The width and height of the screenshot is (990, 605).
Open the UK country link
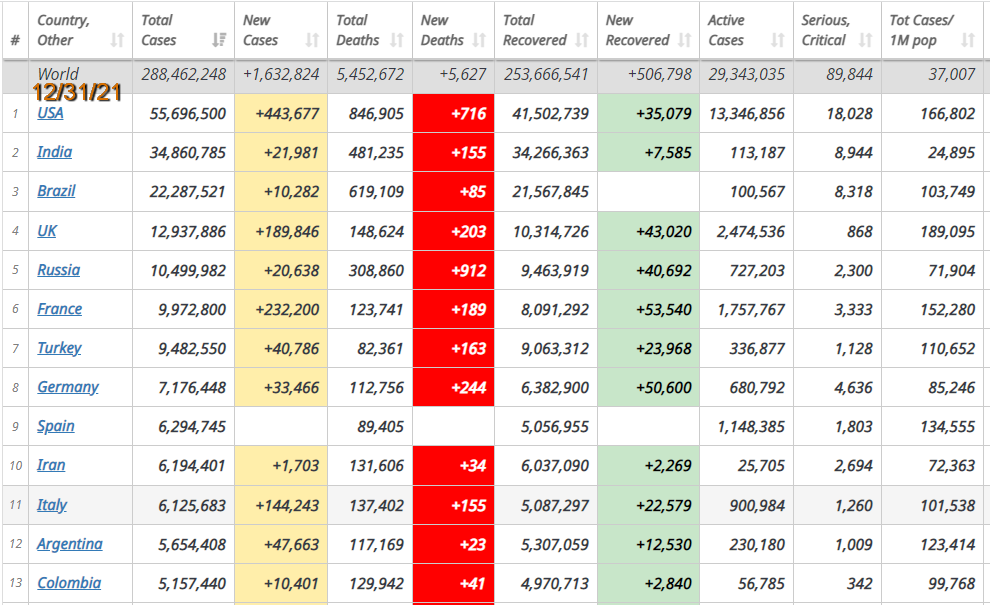tap(47, 231)
